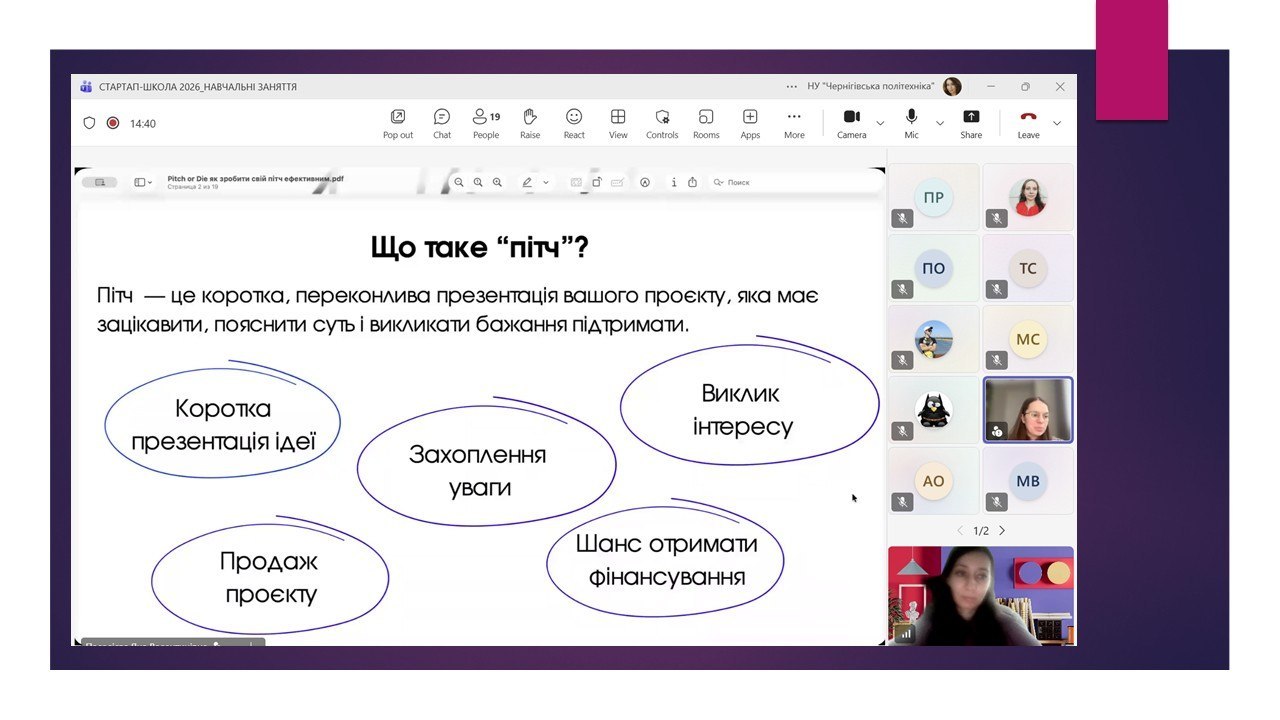Image resolution: width=1280 pixels, height=720 pixels.
Task: Toggle the Mic mute button
Action: point(911,123)
